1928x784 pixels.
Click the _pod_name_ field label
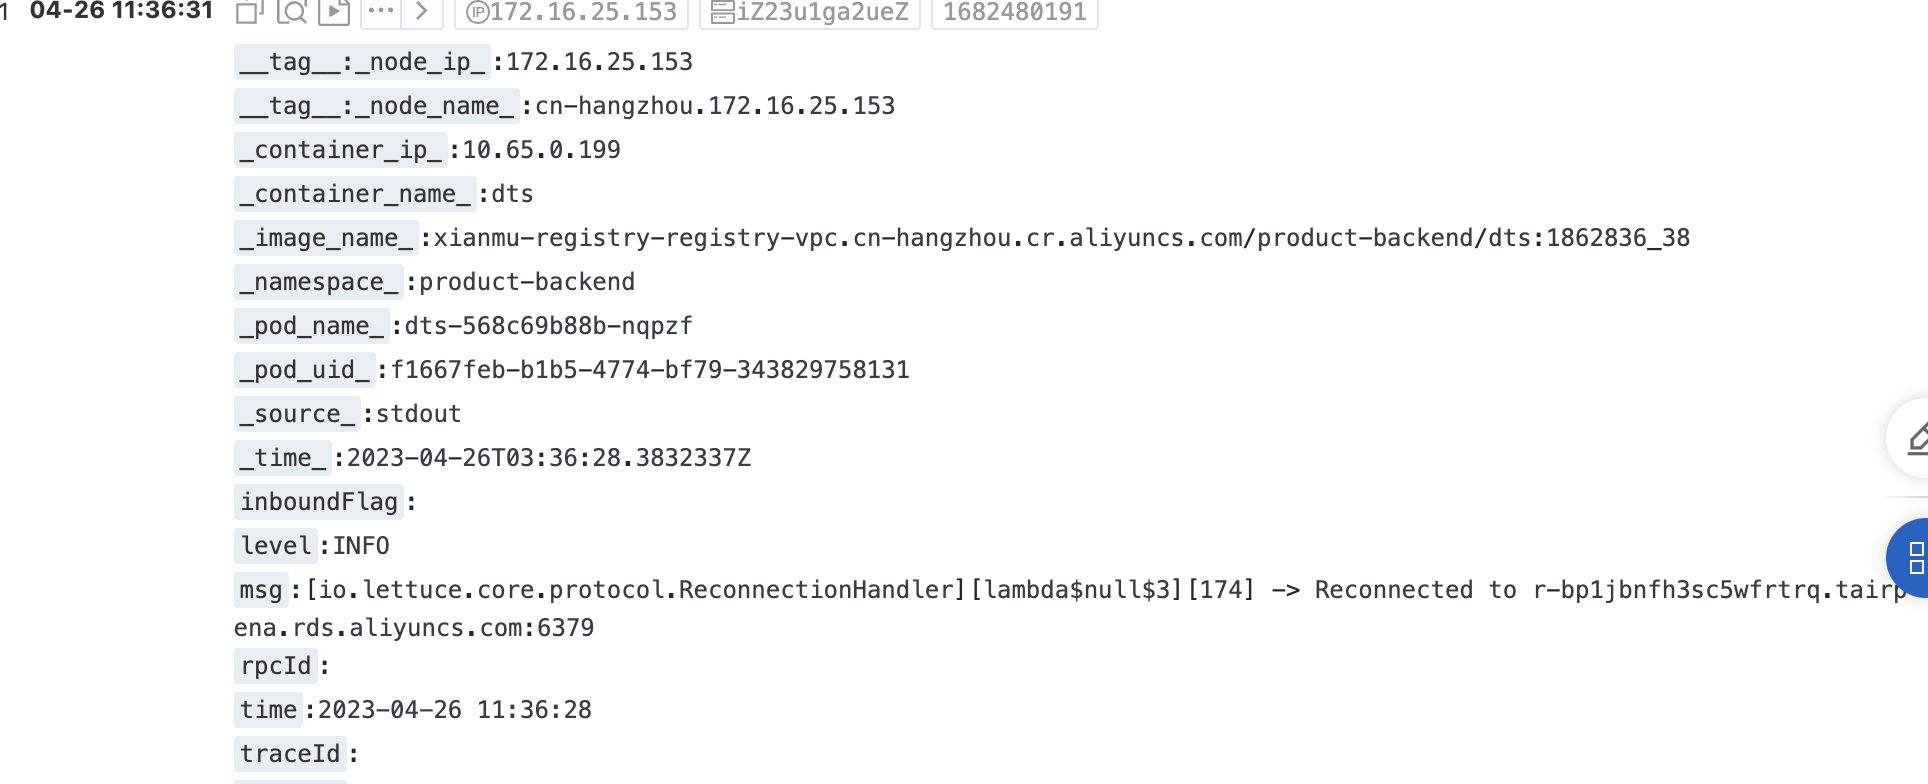click(x=311, y=326)
